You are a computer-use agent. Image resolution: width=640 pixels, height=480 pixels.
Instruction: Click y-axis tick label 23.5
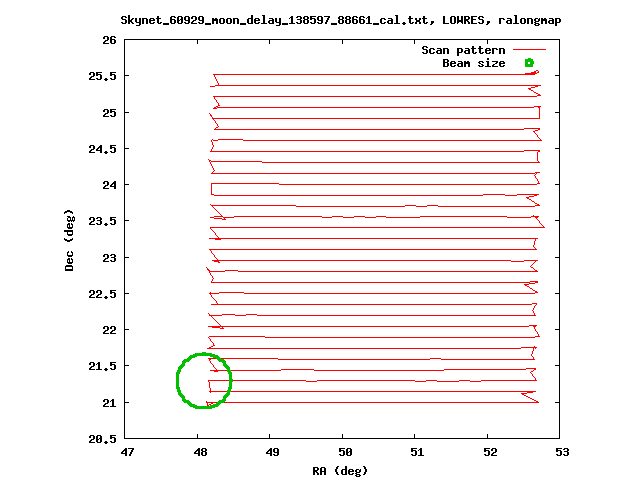tap(102, 221)
